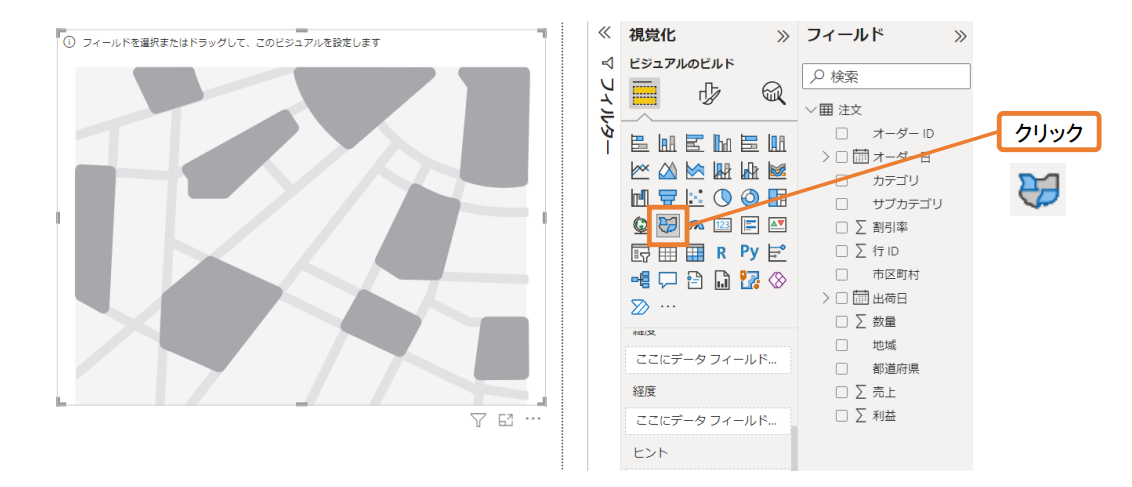Collapse the 視覚化 pane with double chevron
This screenshot has width=1132, height=487.
point(783,36)
